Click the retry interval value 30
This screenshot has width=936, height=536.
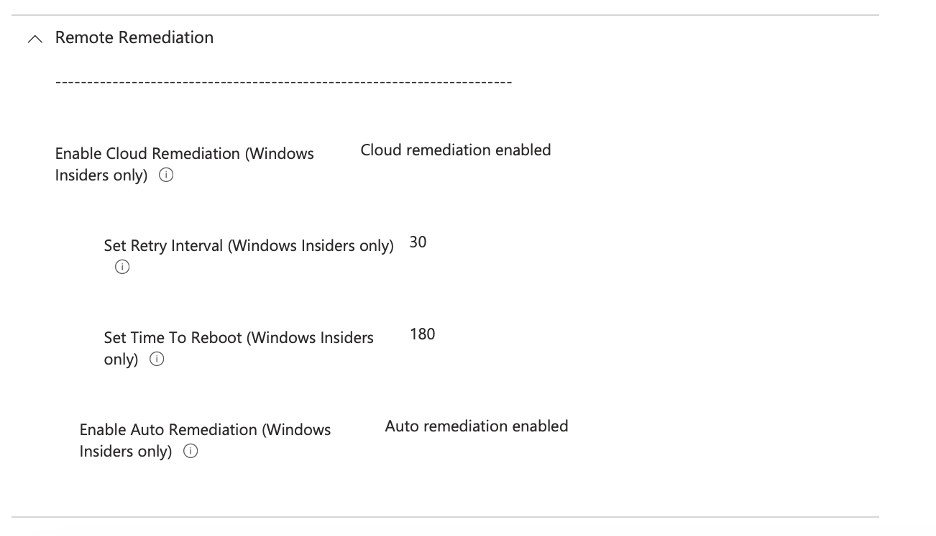click(419, 242)
